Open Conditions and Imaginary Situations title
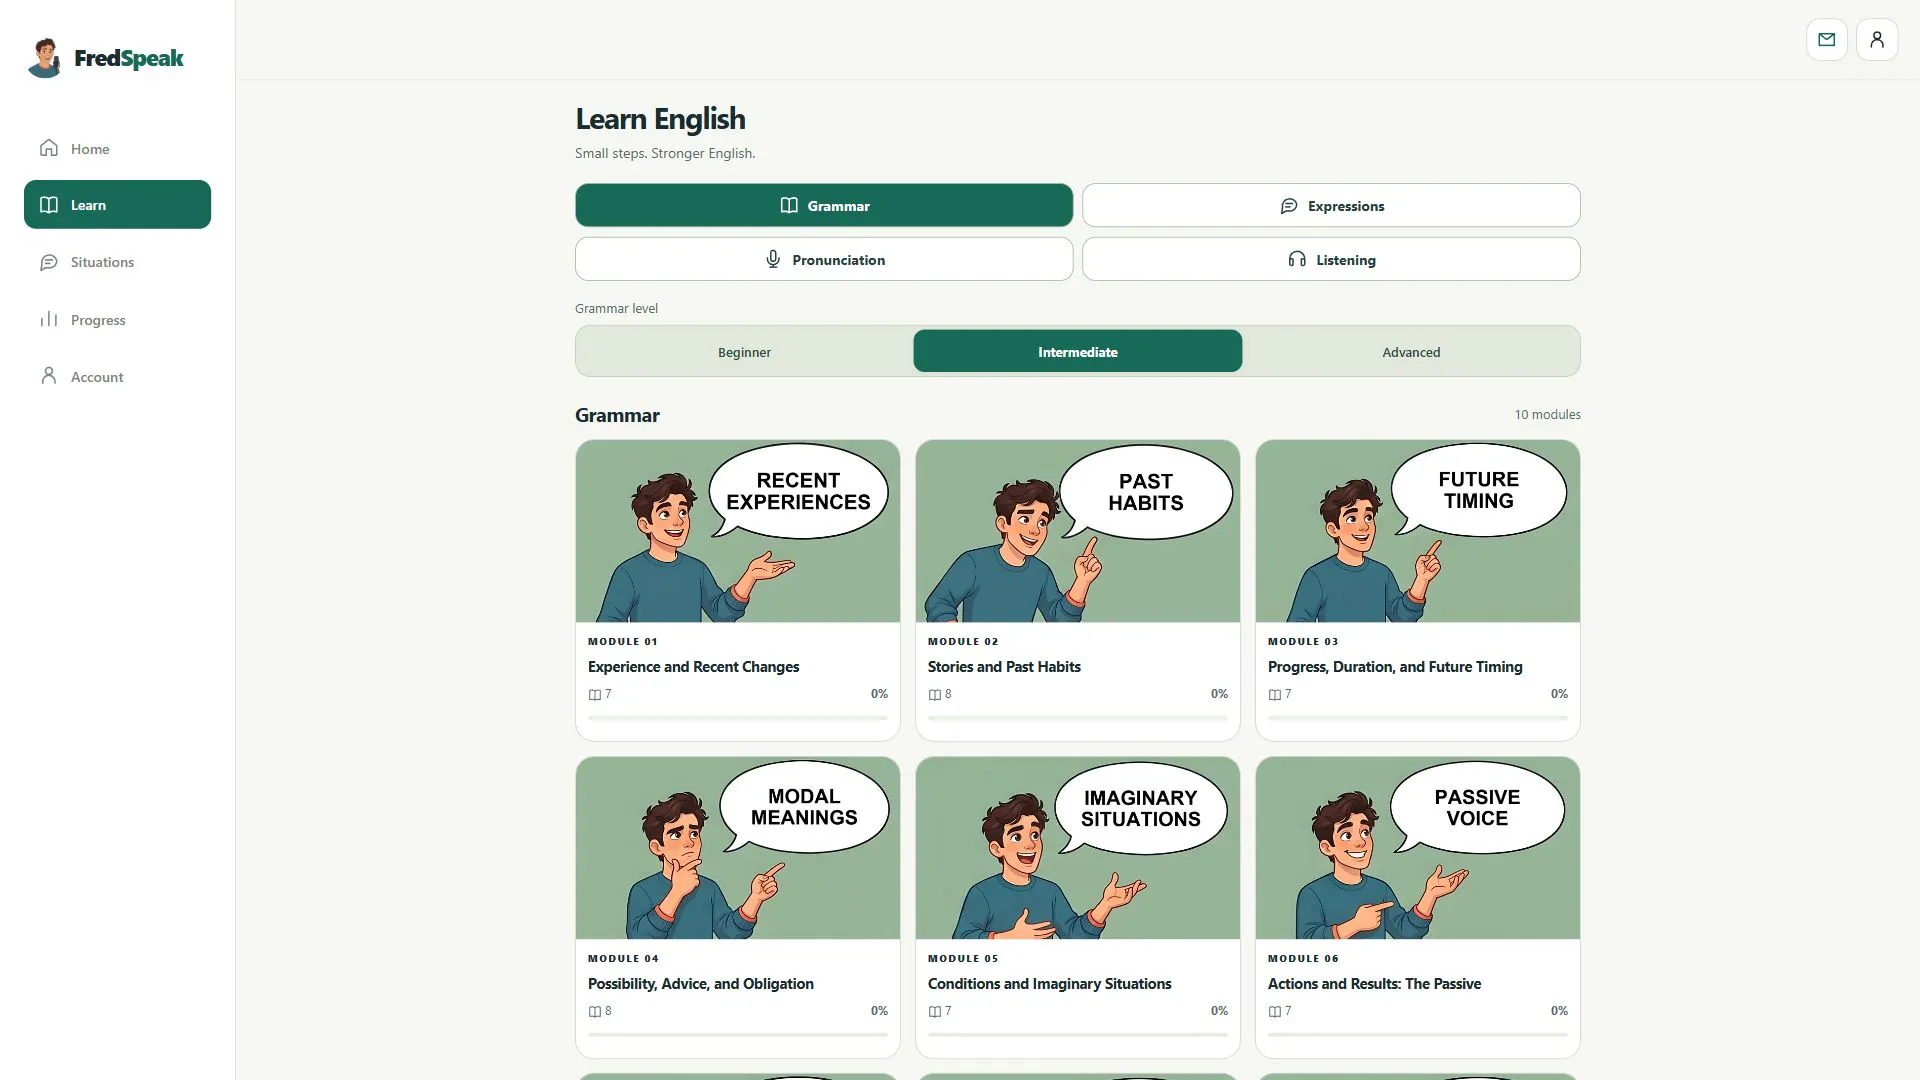 (1049, 984)
